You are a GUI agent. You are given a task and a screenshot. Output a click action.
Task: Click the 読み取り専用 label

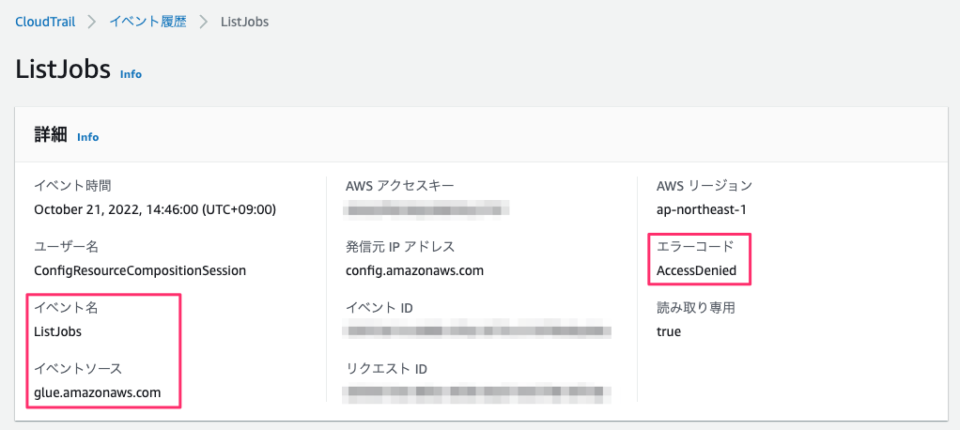point(695,307)
